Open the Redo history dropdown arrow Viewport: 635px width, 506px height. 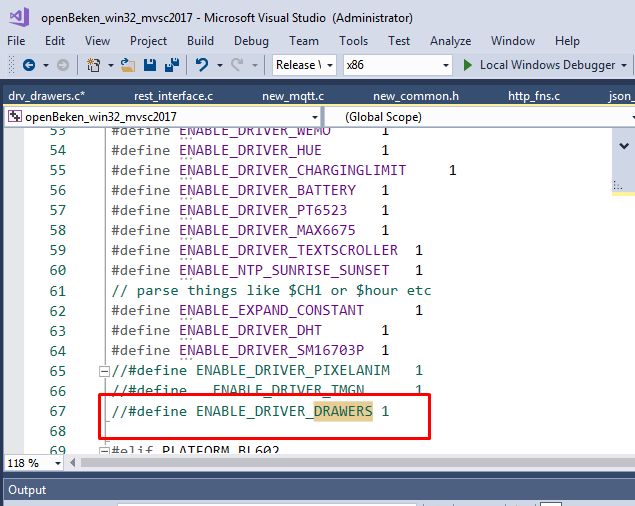point(255,65)
